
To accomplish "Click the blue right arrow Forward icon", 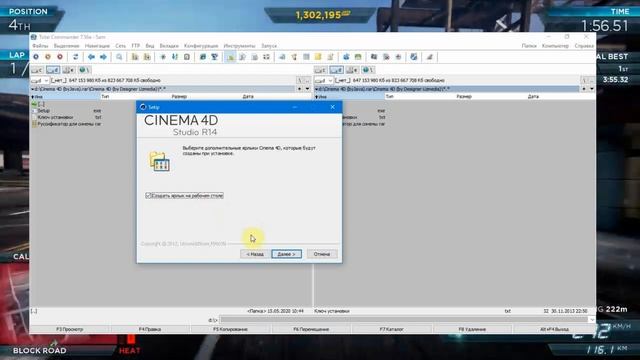I will click(103, 57).
